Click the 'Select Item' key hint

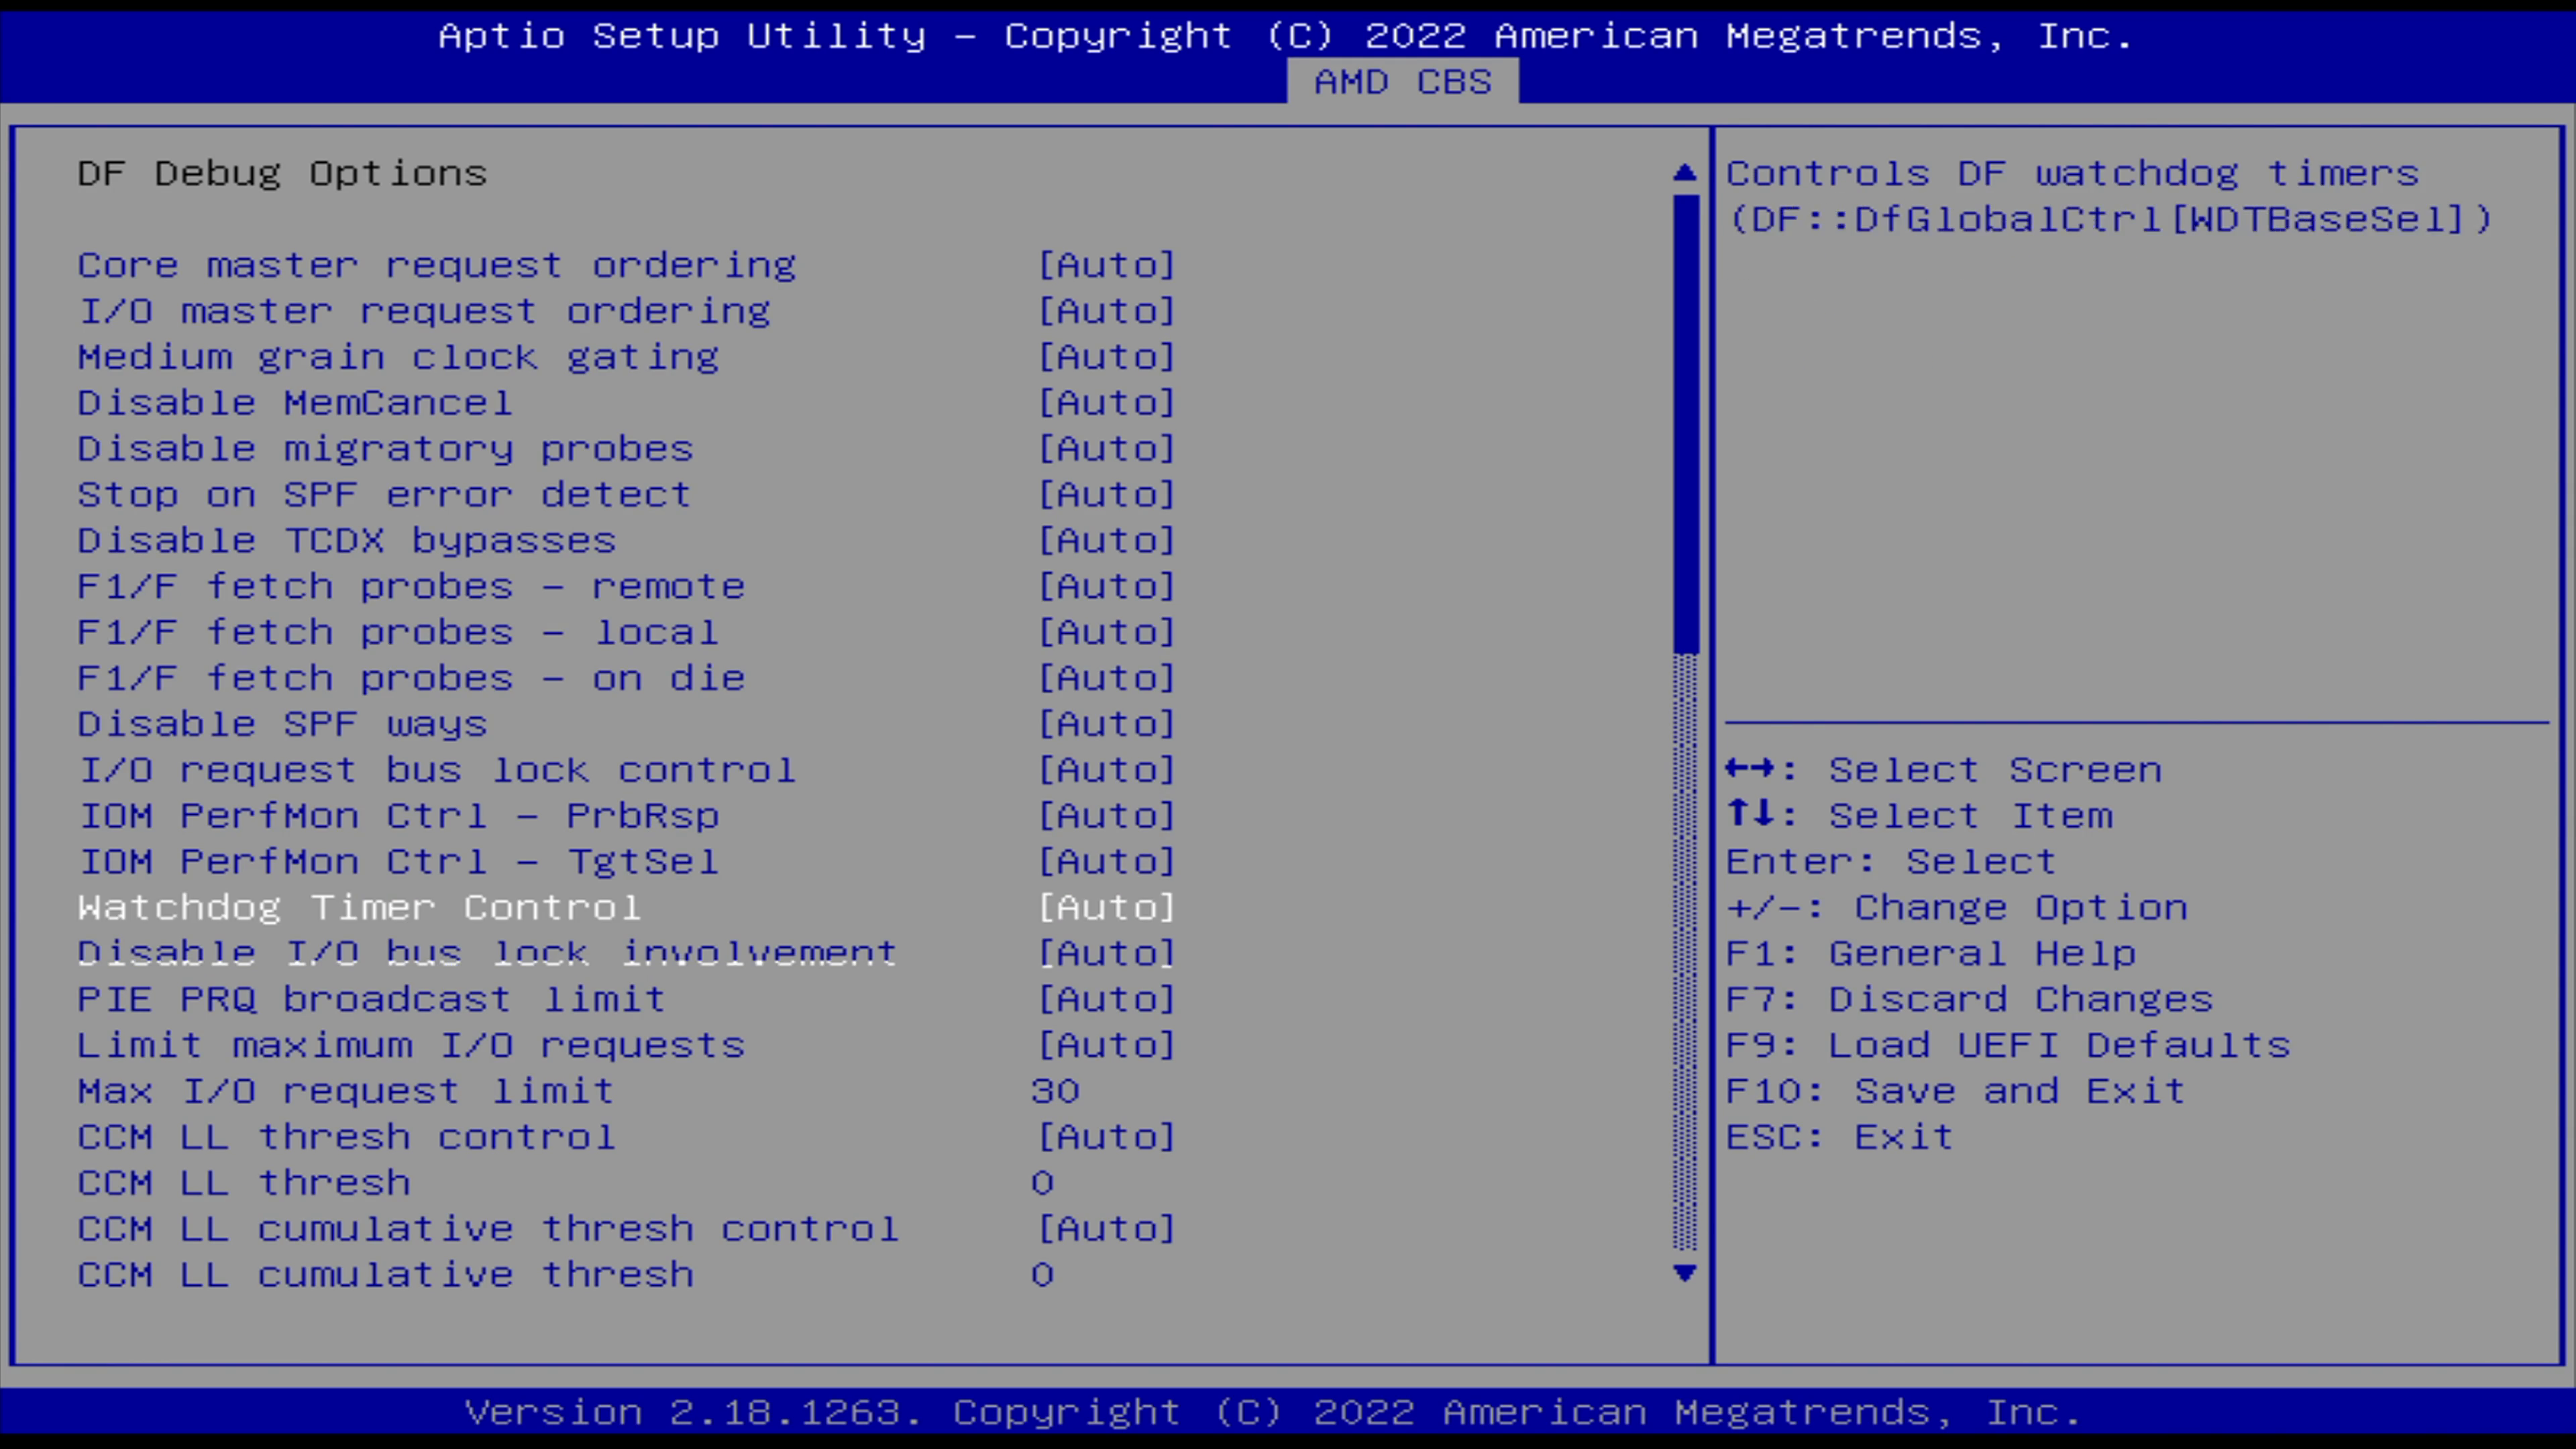click(x=1920, y=816)
